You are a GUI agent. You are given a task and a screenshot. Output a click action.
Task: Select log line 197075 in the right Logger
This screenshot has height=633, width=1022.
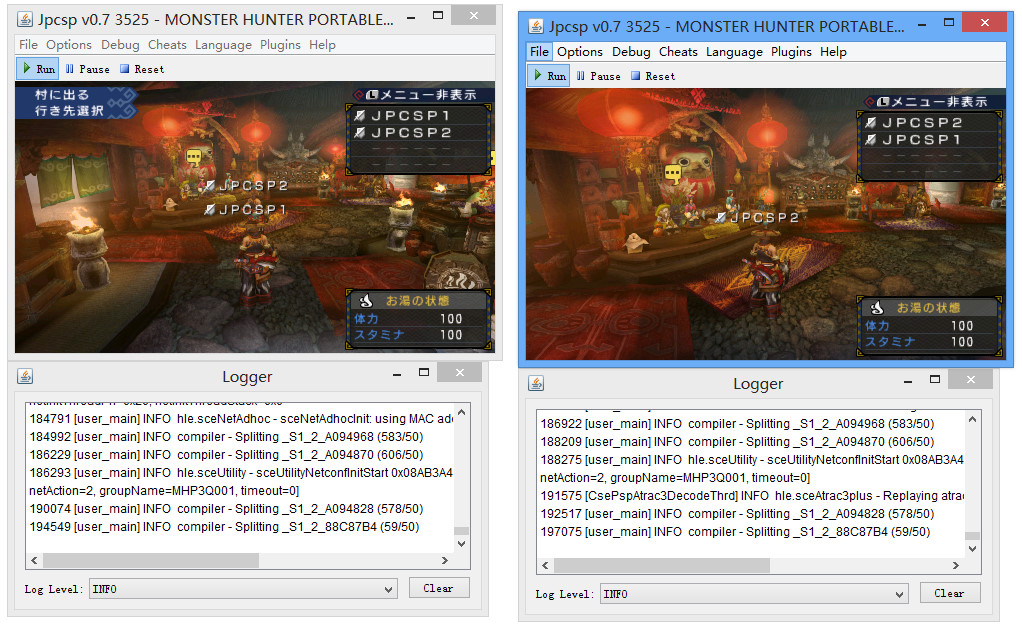pyautogui.click(x=735, y=532)
